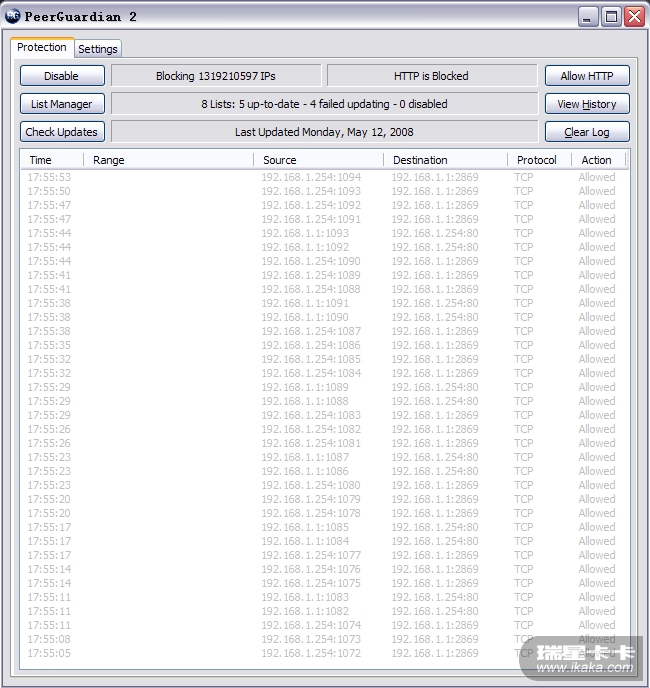Click the 8 Lists up-to-date status text
Viewport: 650px width, 688px height.
pyautogui.click(x=324, y=104)
